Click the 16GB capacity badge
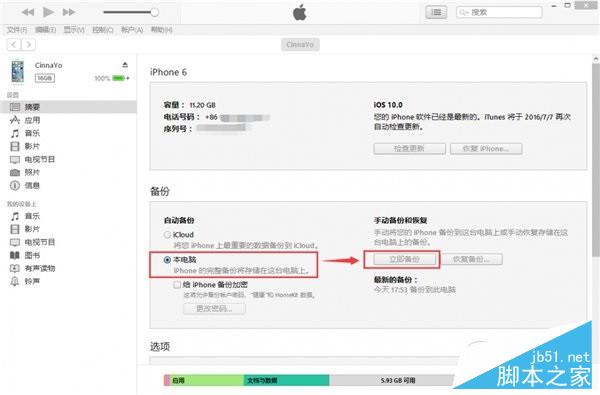This screenshot has width=600, height=395. coord(45,78)
